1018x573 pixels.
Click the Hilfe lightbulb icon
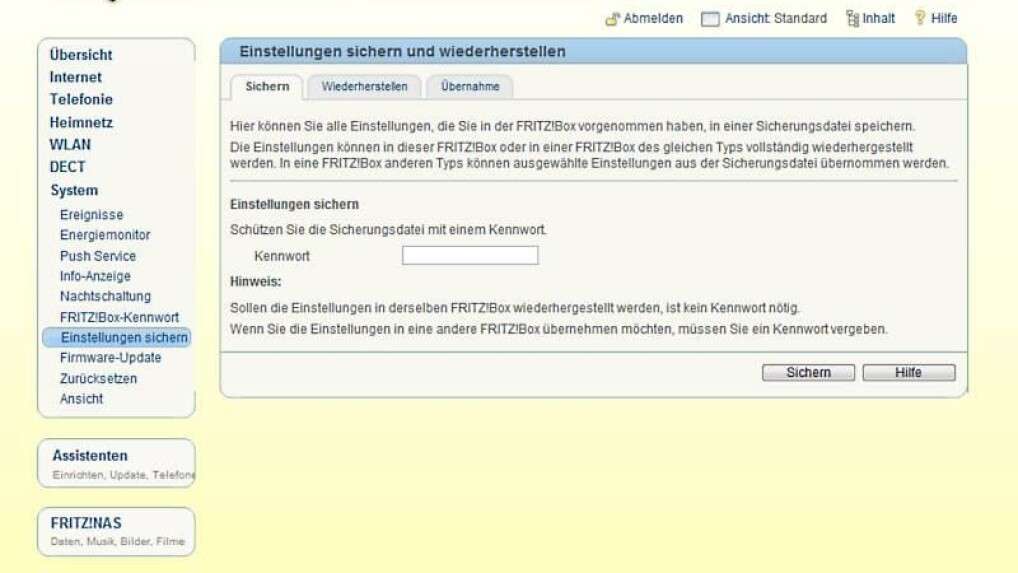point(920,19)
